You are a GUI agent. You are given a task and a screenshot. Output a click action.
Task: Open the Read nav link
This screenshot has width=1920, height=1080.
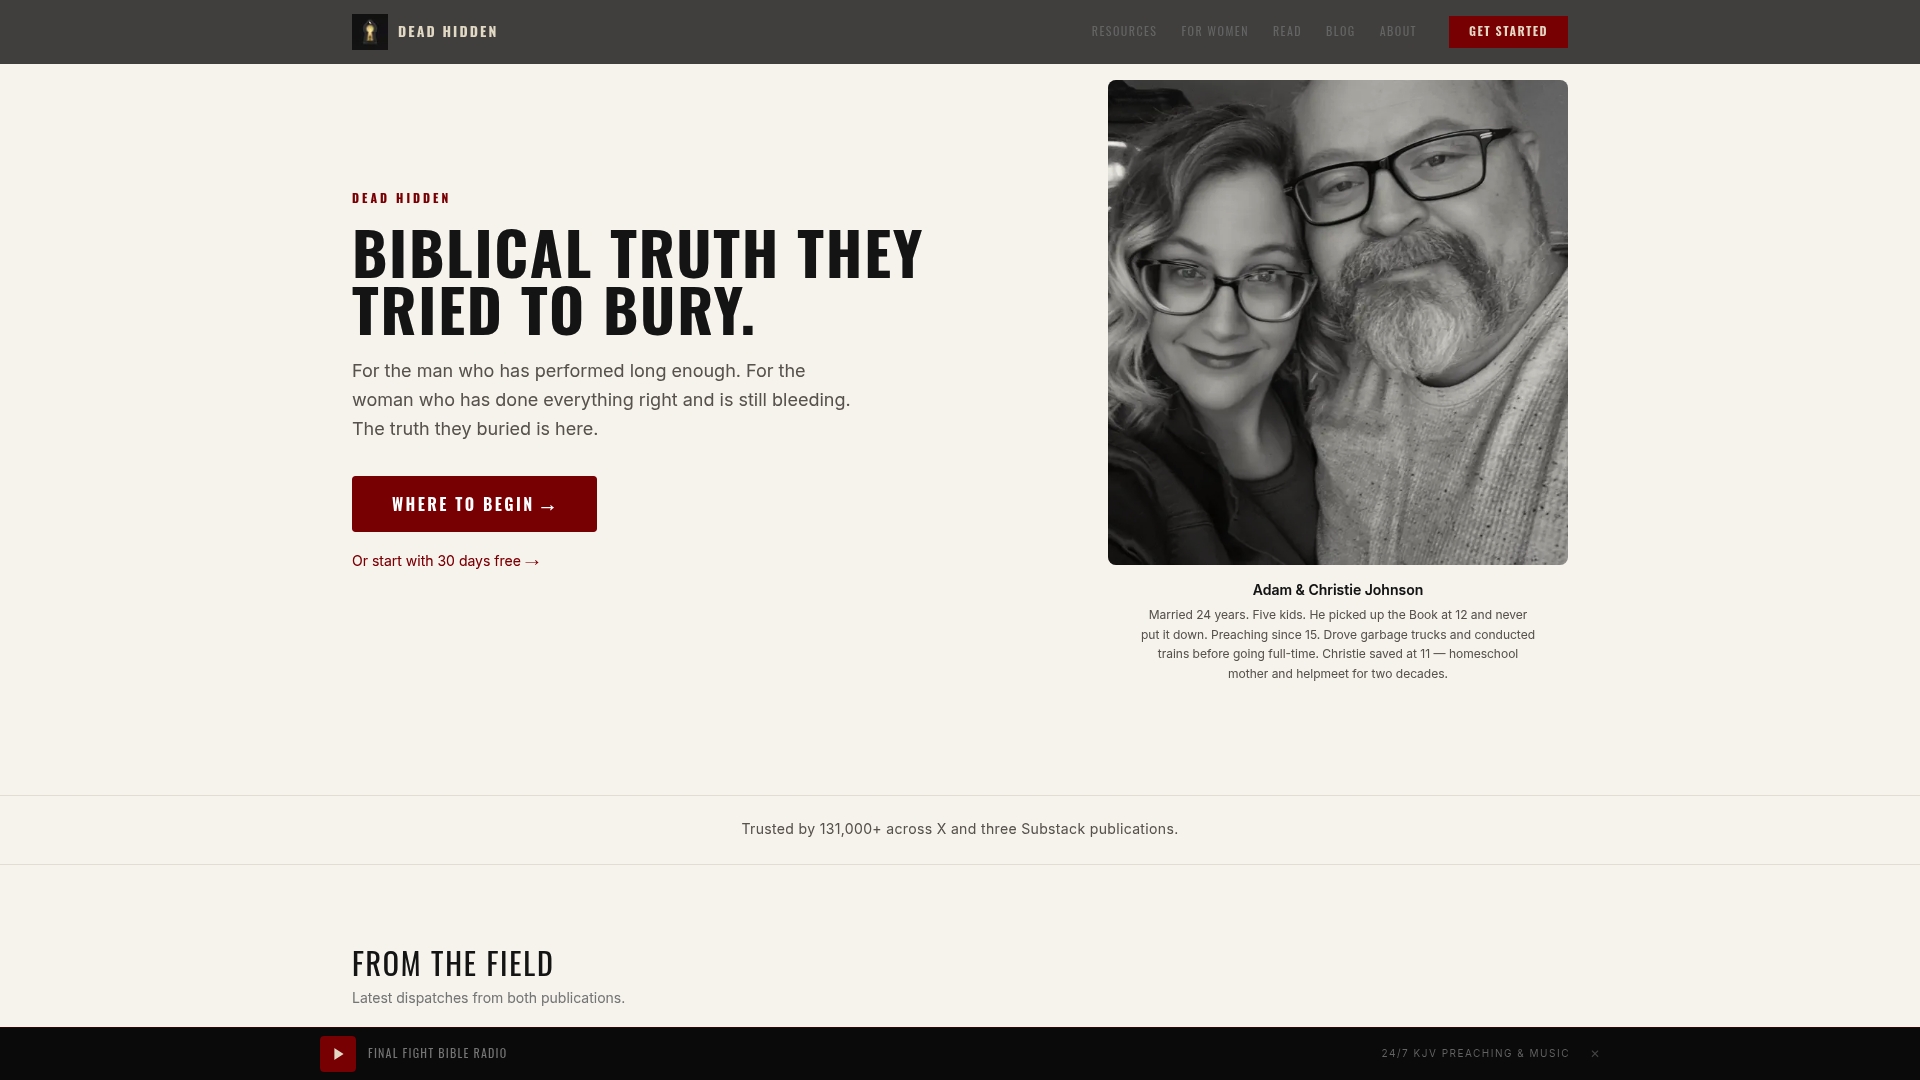coord(1287,32)
